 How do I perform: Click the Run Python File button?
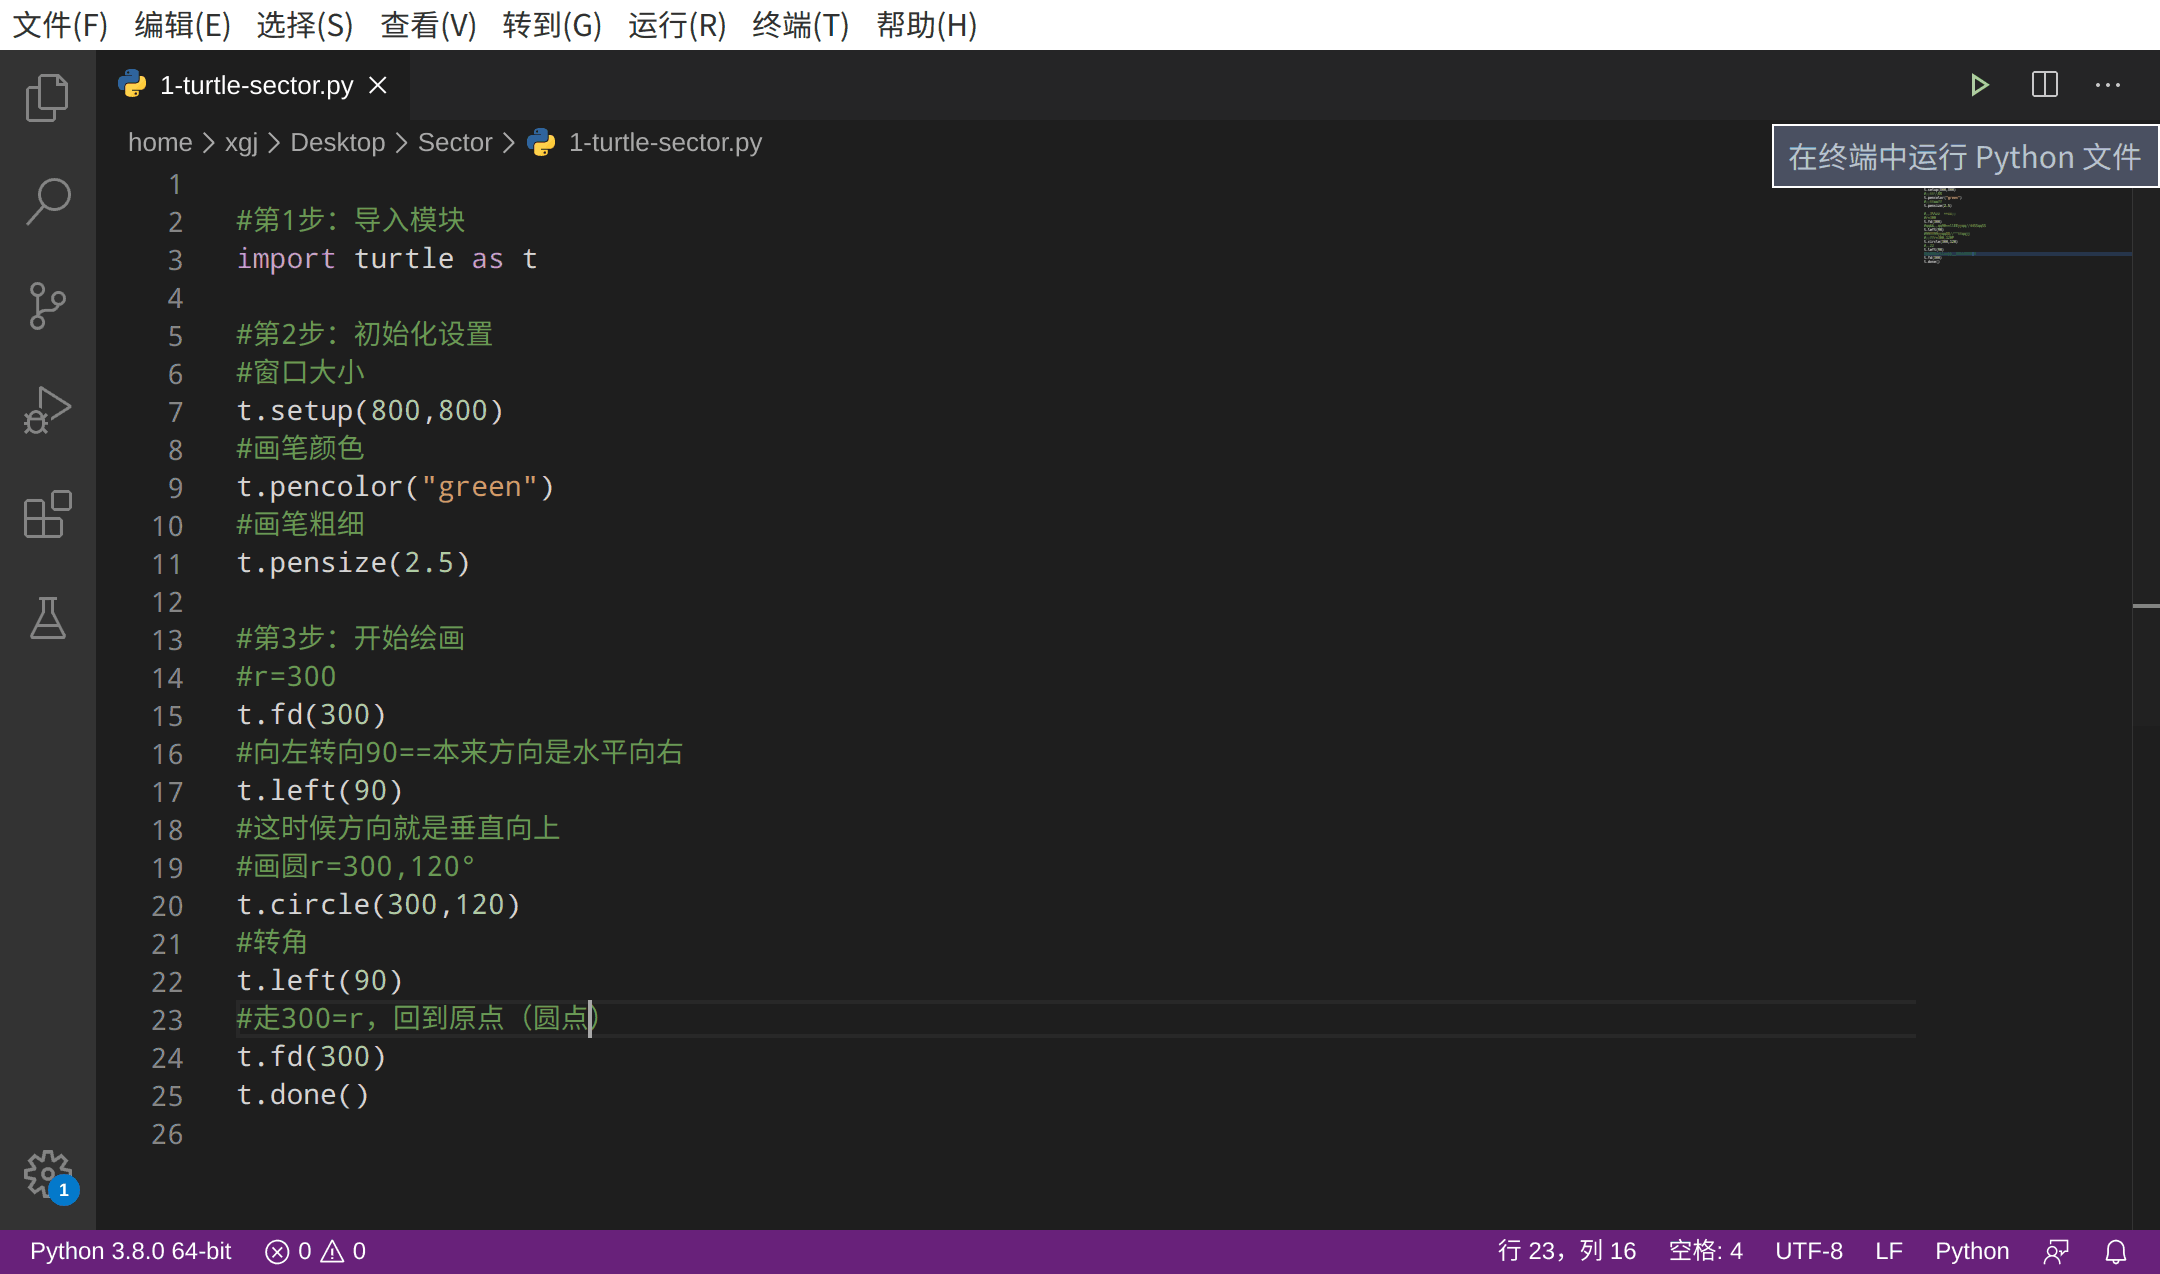(1980, 83)
